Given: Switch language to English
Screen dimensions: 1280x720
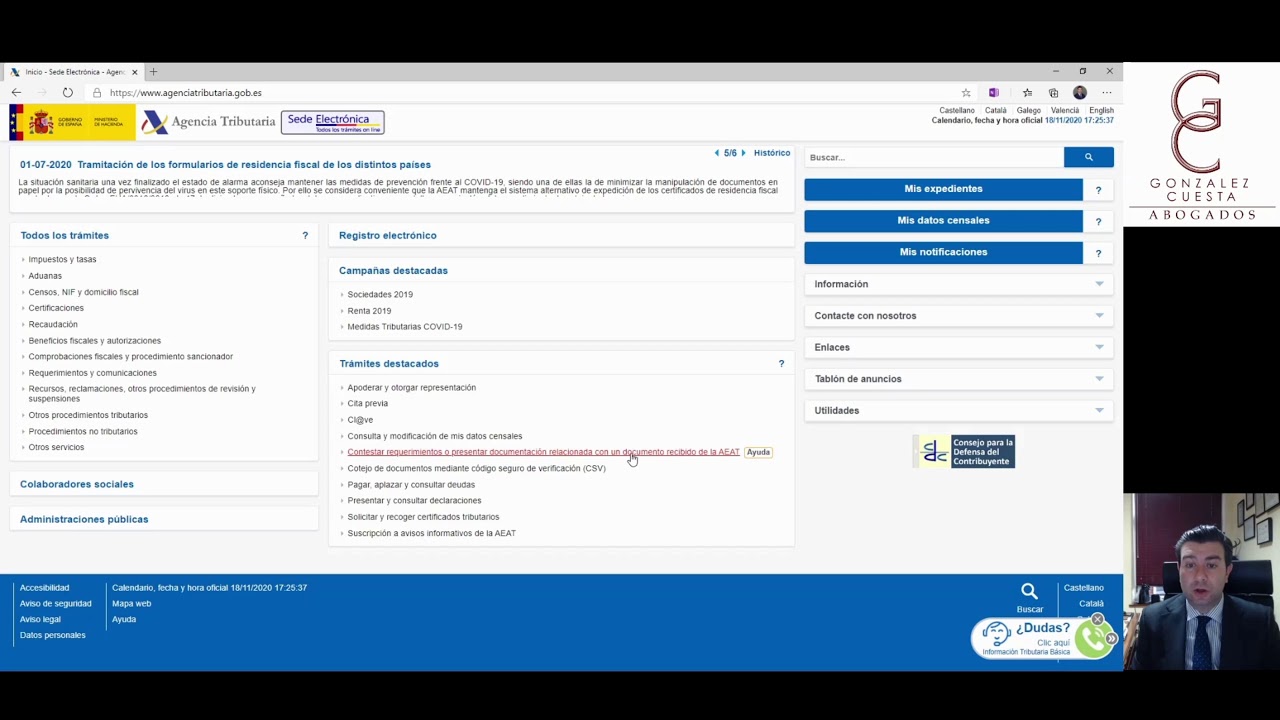Looking at the screenshot, I should 1101,110.
